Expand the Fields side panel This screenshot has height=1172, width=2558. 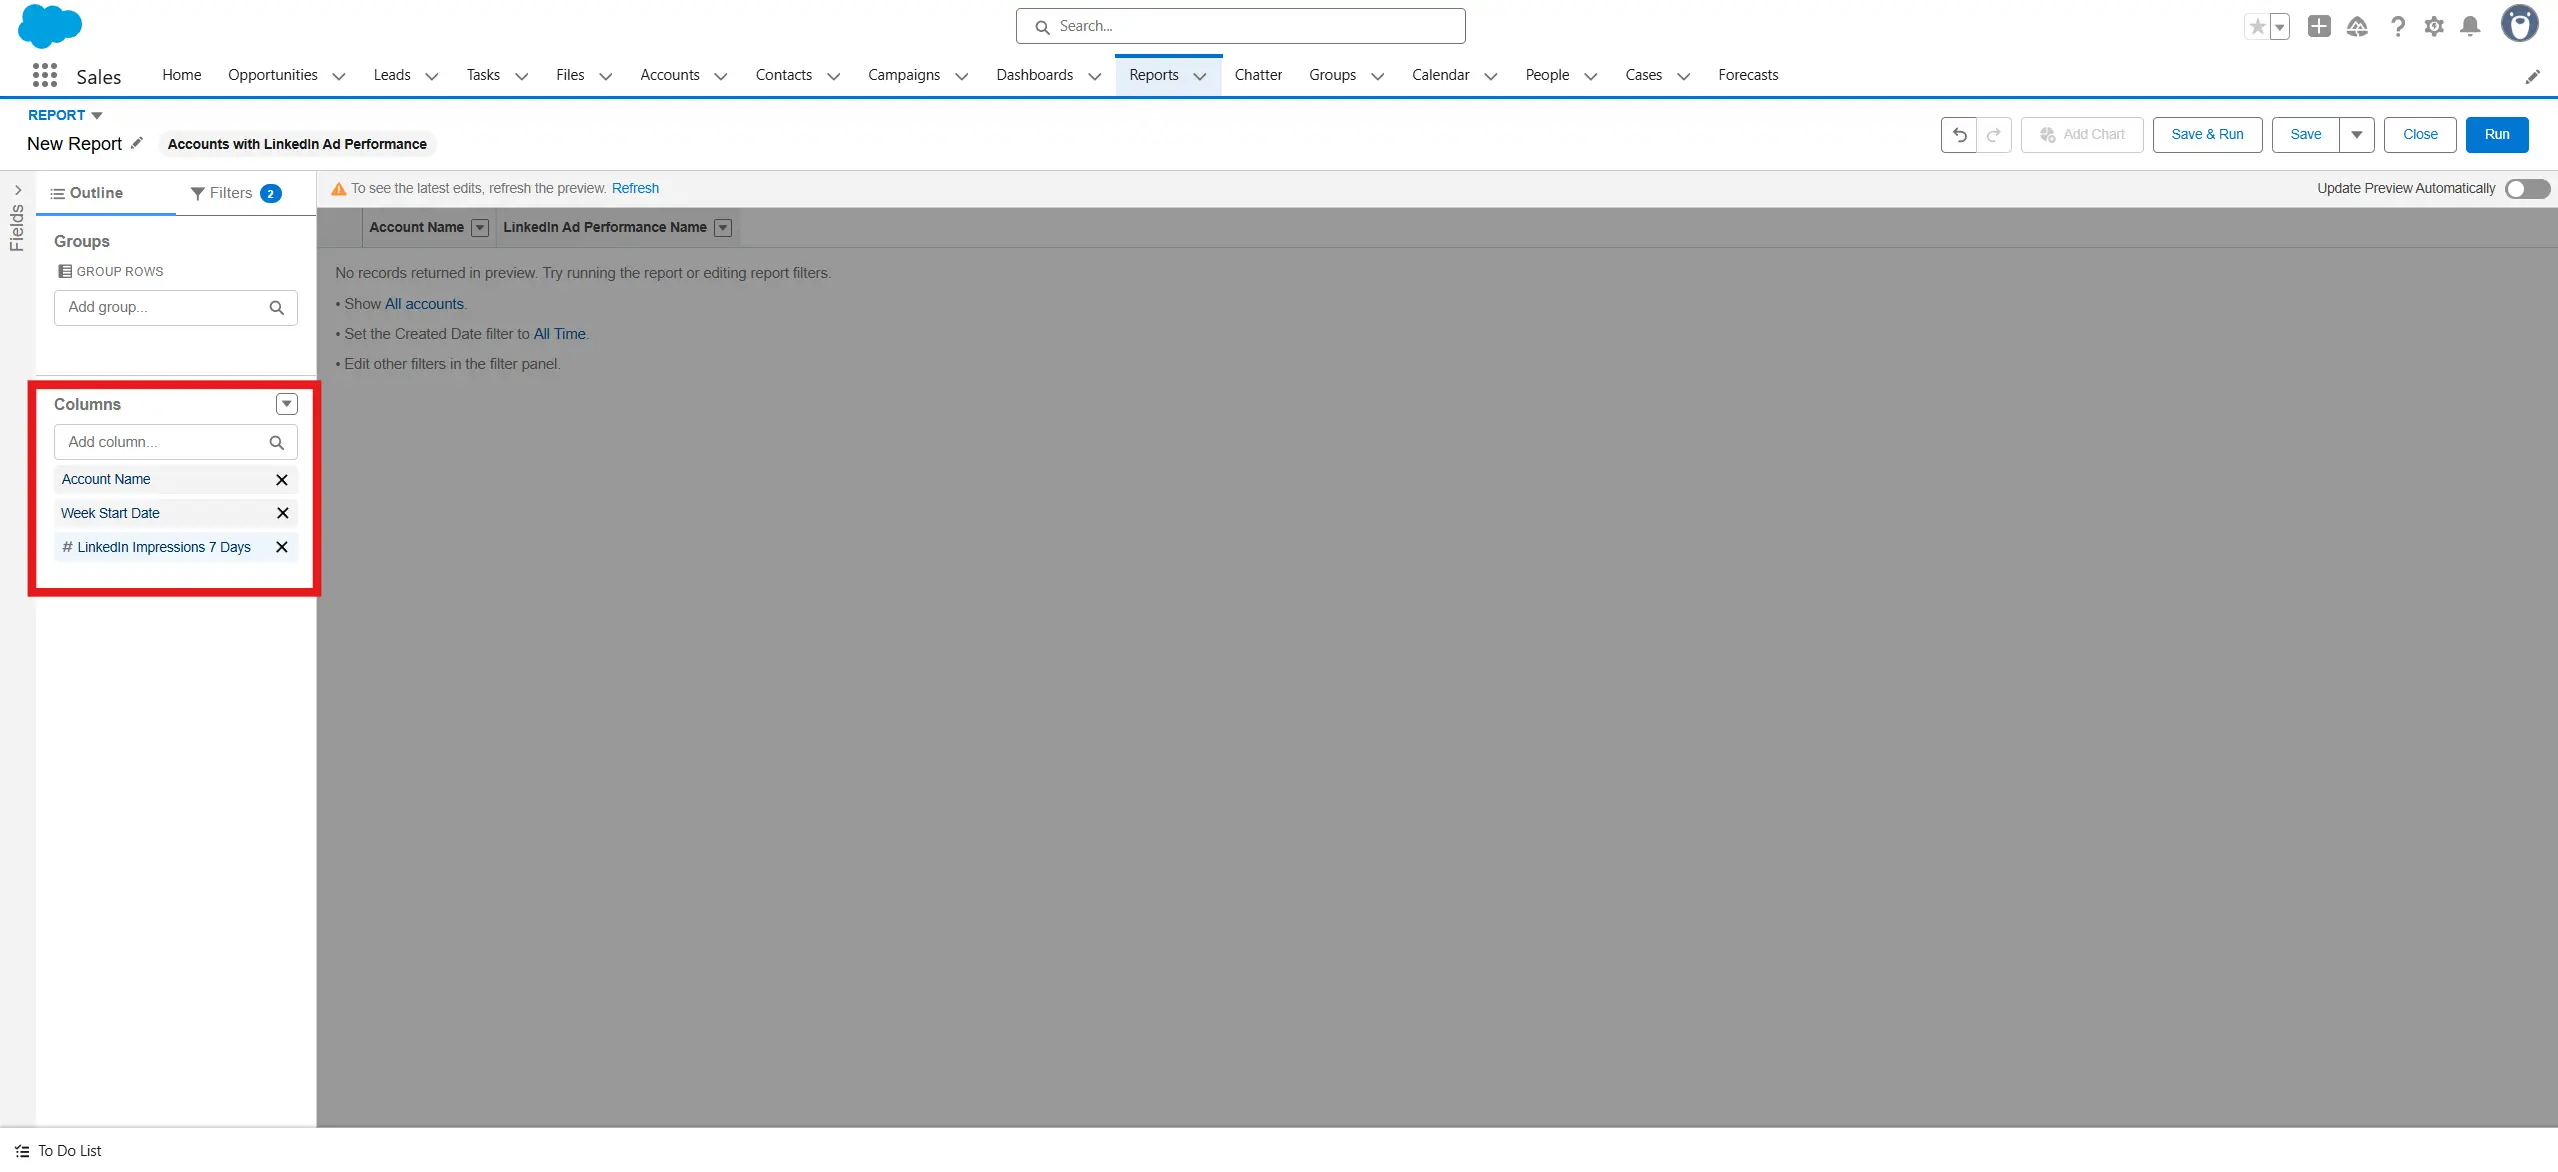click(17, 190)
